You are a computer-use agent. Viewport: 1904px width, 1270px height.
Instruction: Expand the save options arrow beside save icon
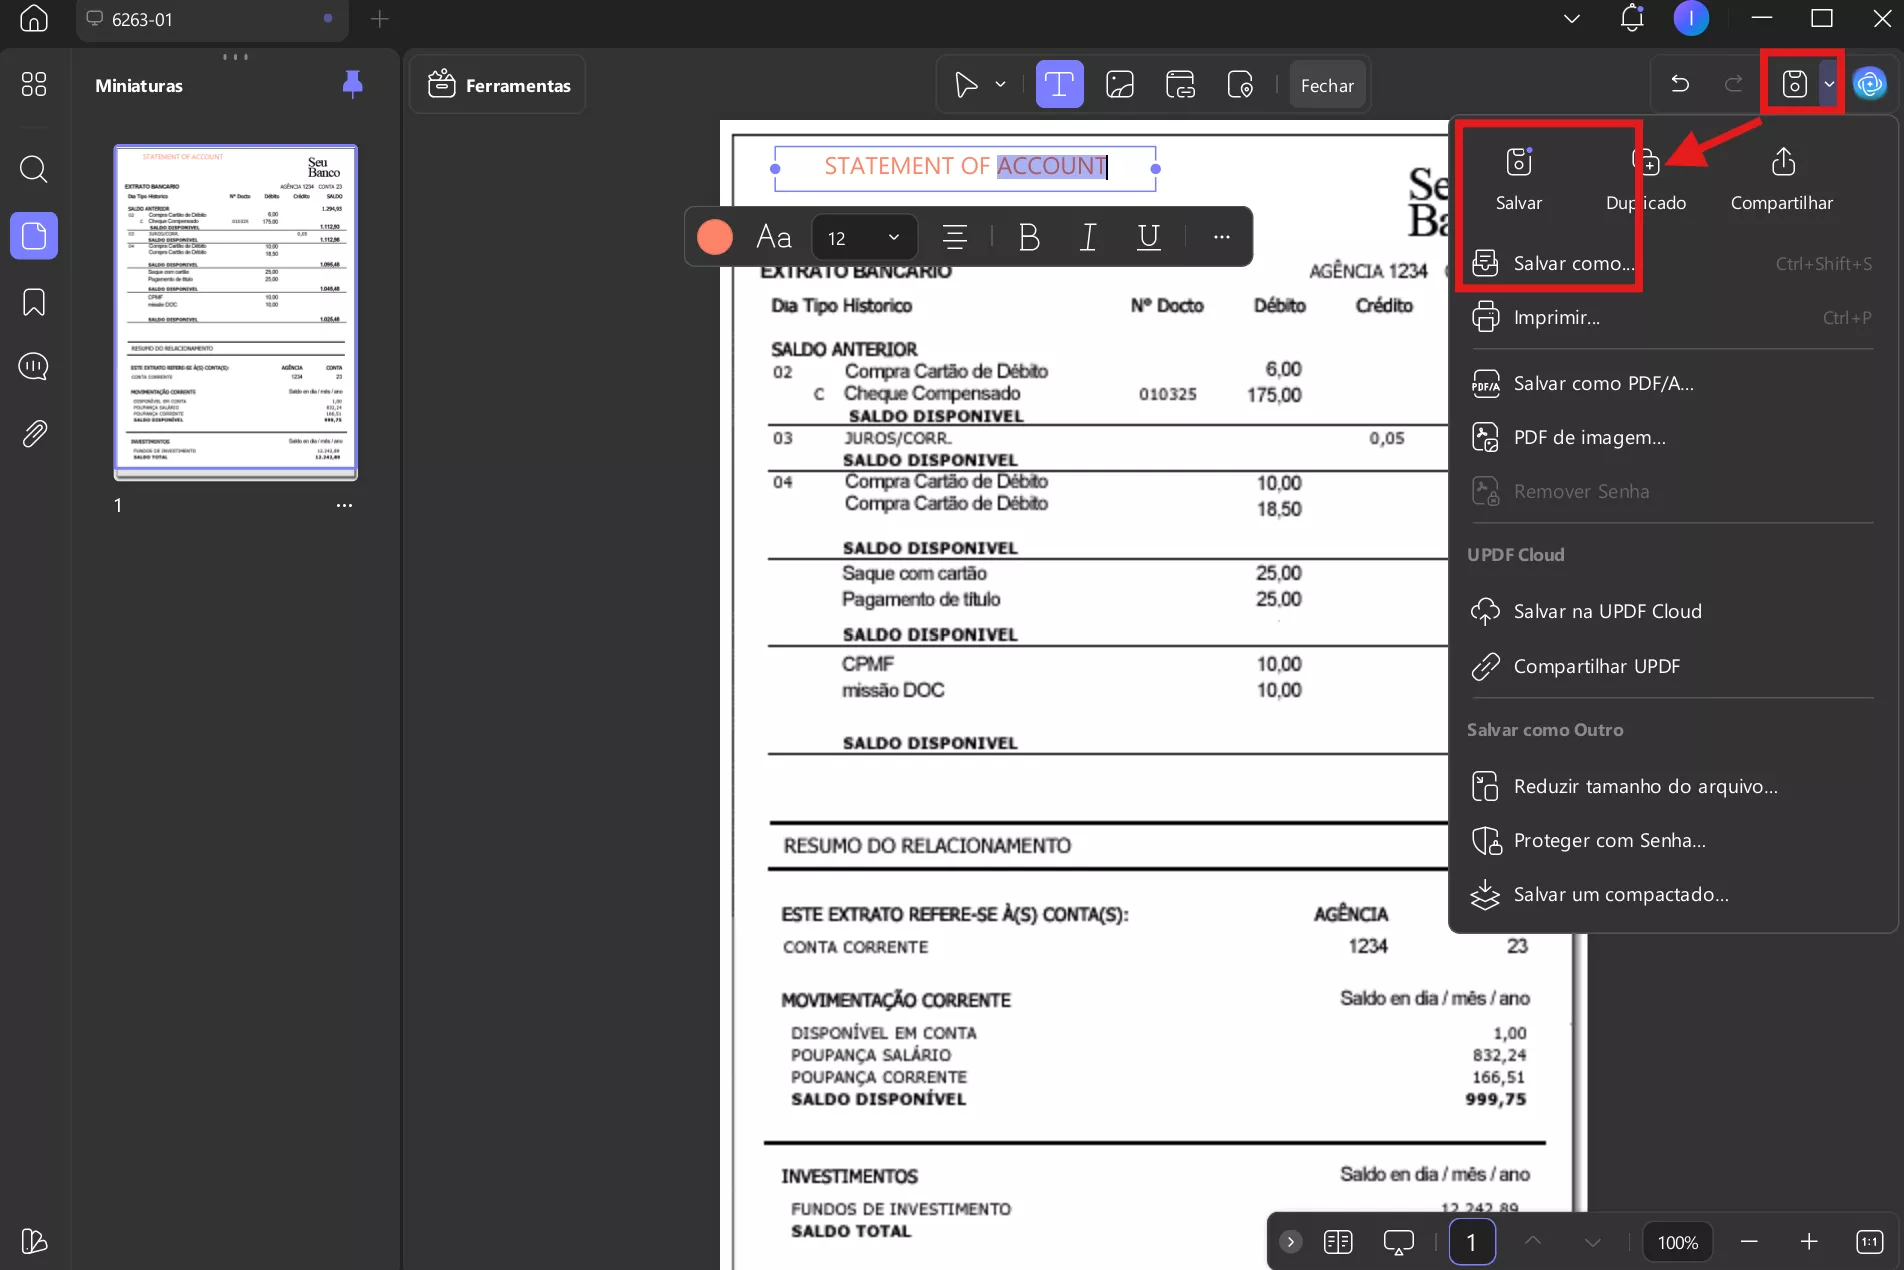[x=1829, y=85]
